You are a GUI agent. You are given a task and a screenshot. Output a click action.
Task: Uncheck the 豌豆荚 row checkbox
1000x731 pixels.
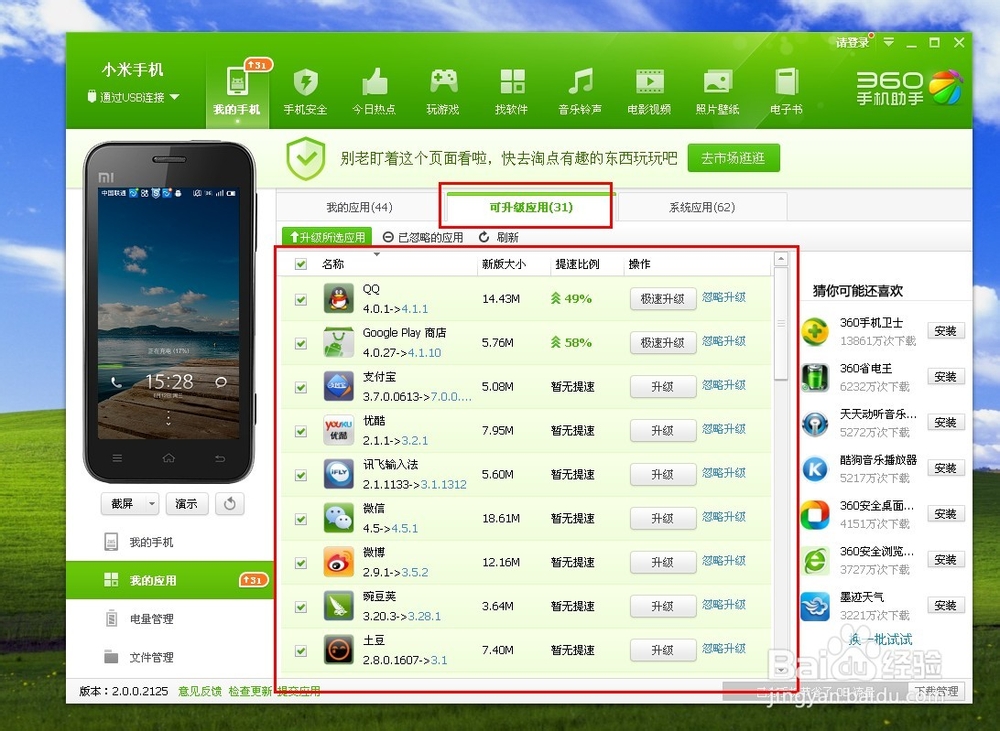[301, 607]
